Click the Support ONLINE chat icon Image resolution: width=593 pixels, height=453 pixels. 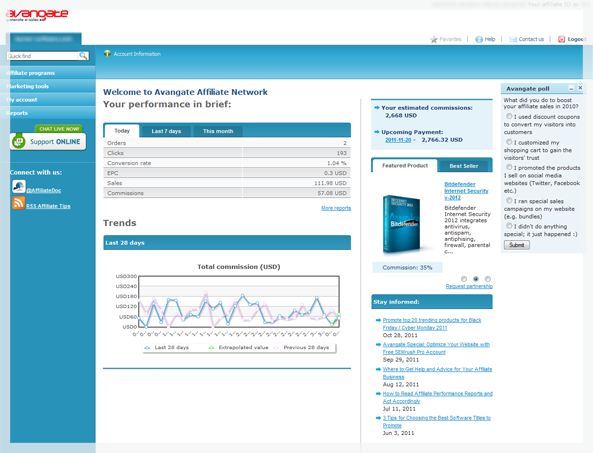[x=18, y=141]
